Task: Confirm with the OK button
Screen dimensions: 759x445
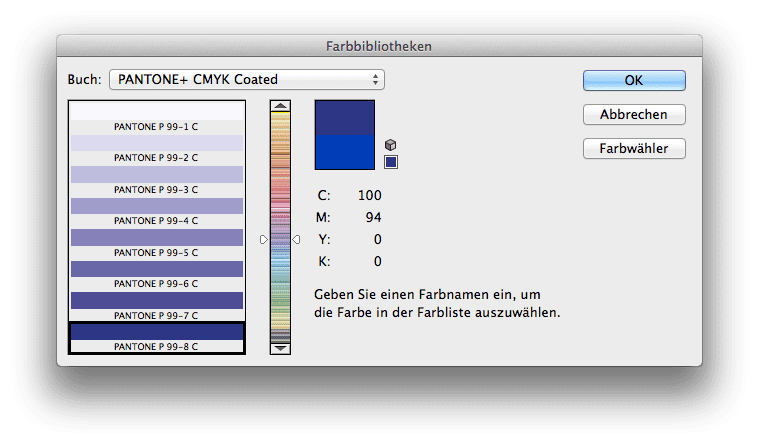Action: point(634,80)
